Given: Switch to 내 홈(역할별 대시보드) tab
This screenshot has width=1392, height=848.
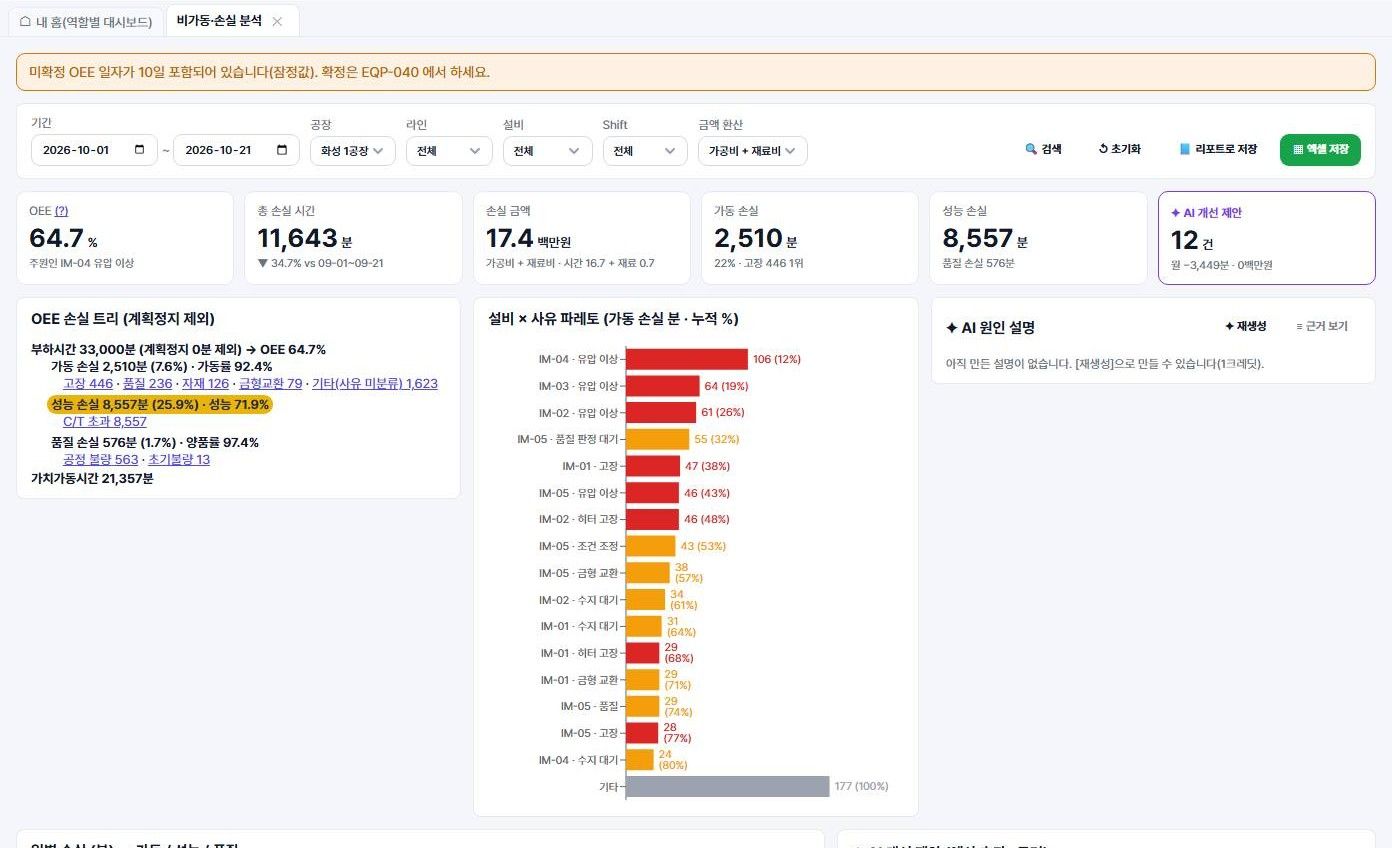Looking at the screenshot, I should 86,21.
